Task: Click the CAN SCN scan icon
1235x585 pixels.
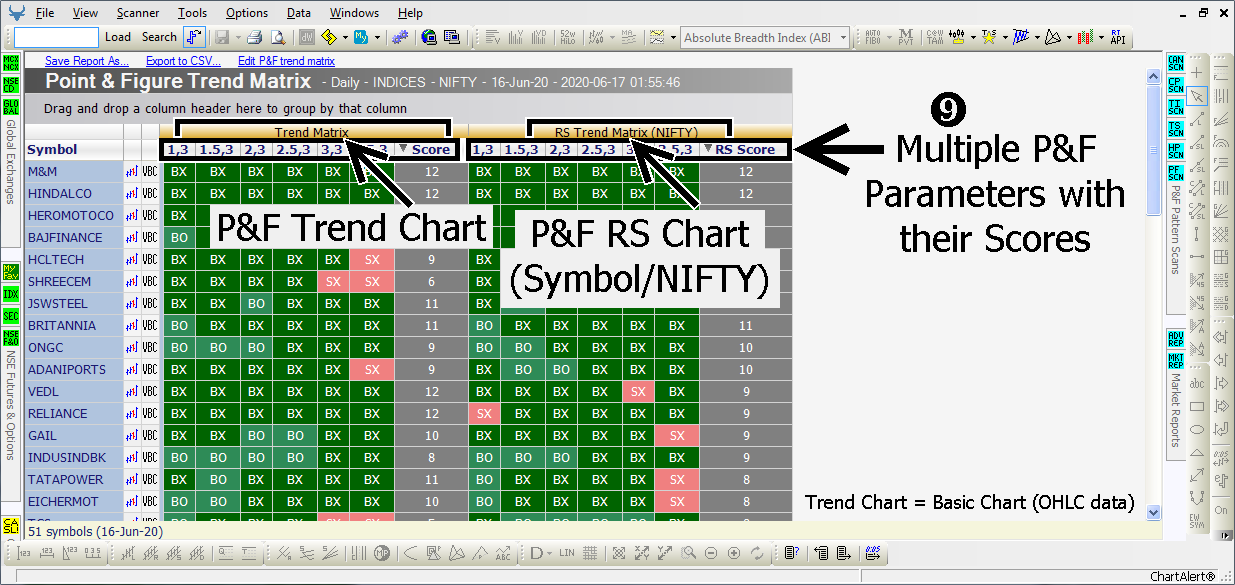Action: [x=1175, y=64]
